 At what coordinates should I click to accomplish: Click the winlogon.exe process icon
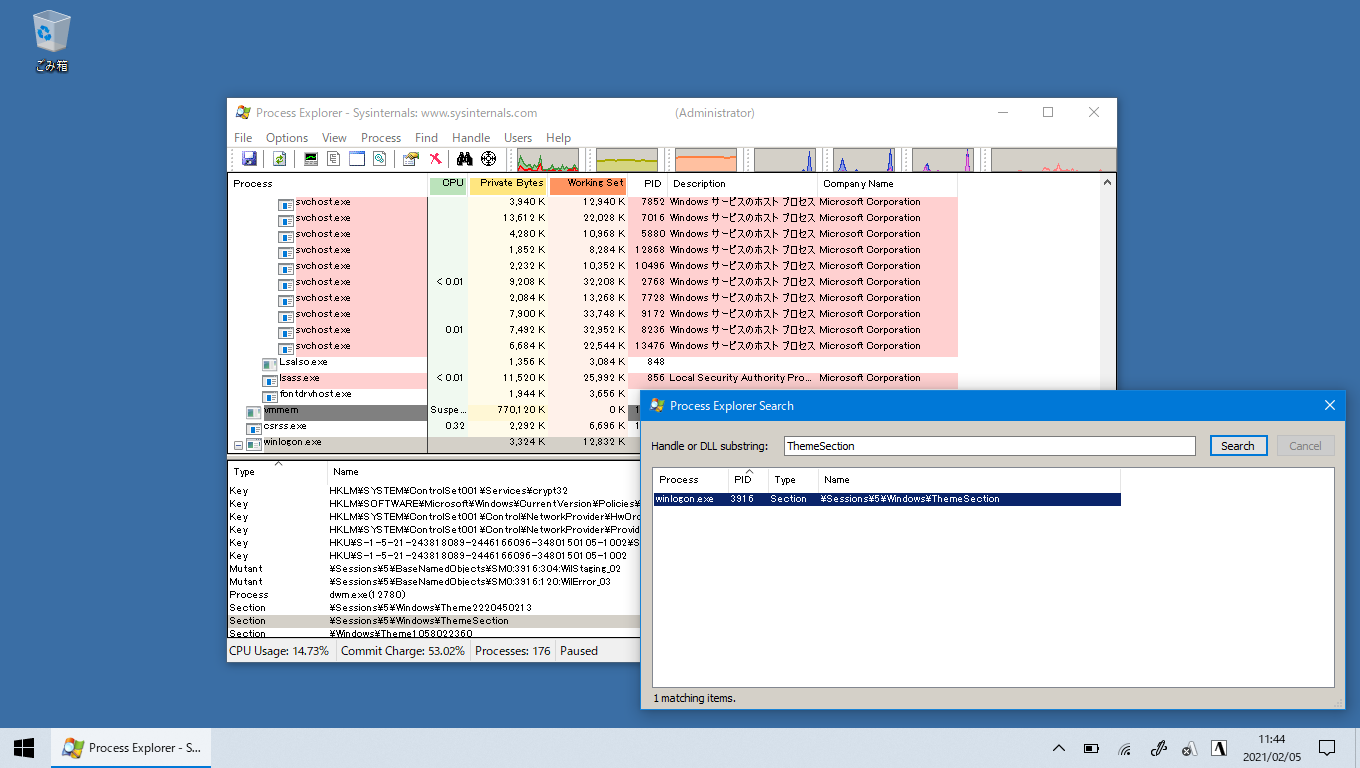(x=254, y=443)
